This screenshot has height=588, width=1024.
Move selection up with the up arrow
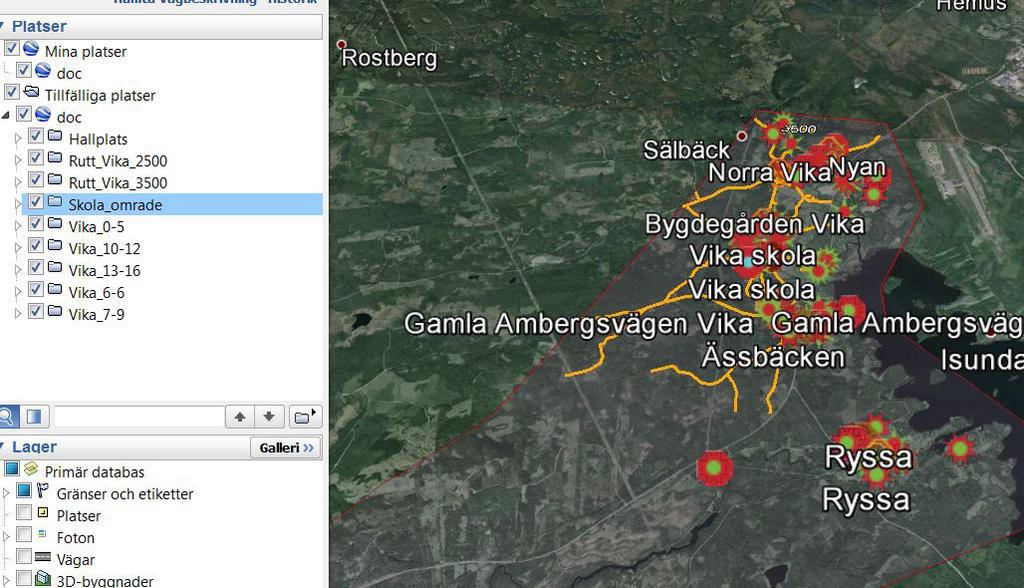click(x=240, y=416)
